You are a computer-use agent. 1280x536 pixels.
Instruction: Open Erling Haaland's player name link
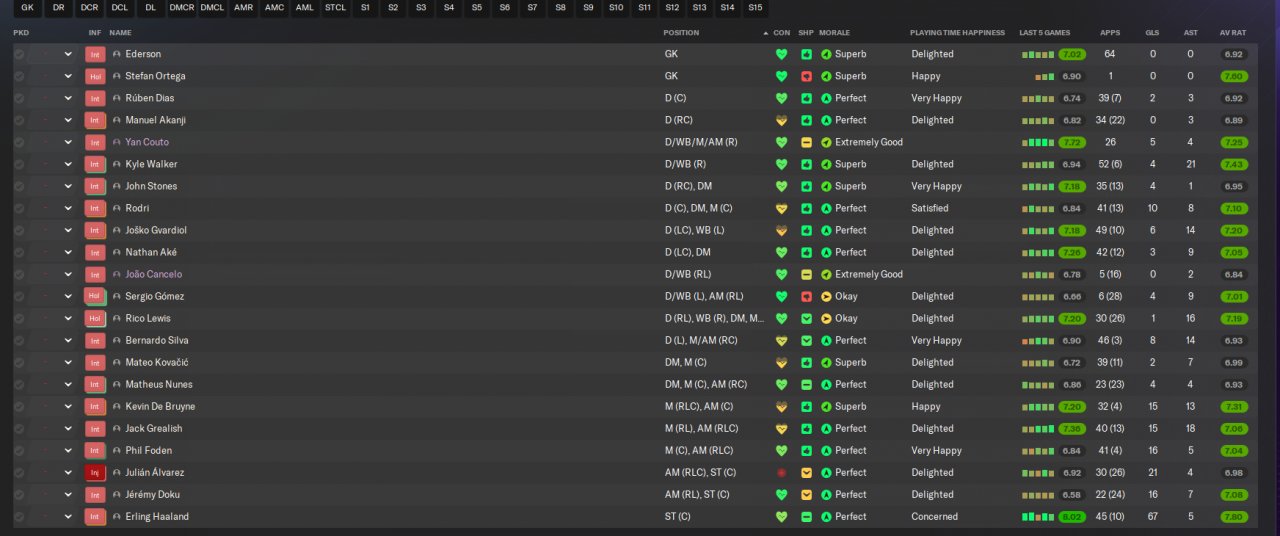[x=157, y=516]
